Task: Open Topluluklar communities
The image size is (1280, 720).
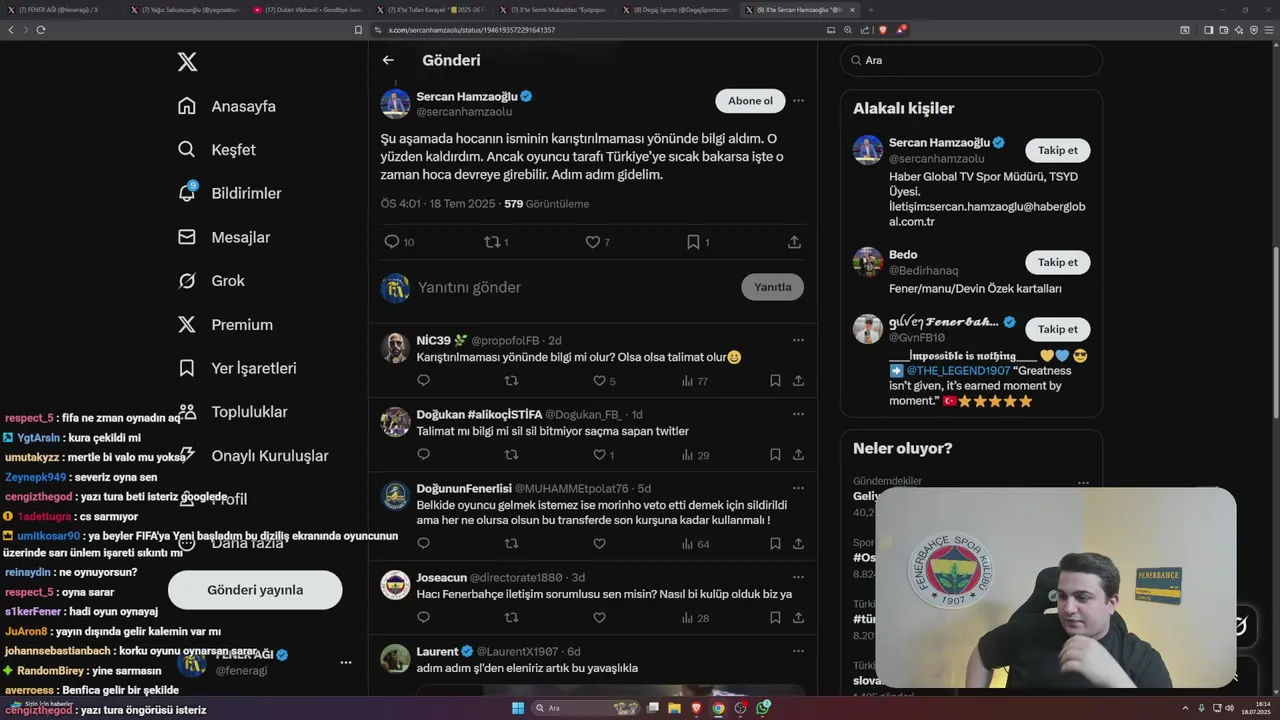Action: (232, 412)
